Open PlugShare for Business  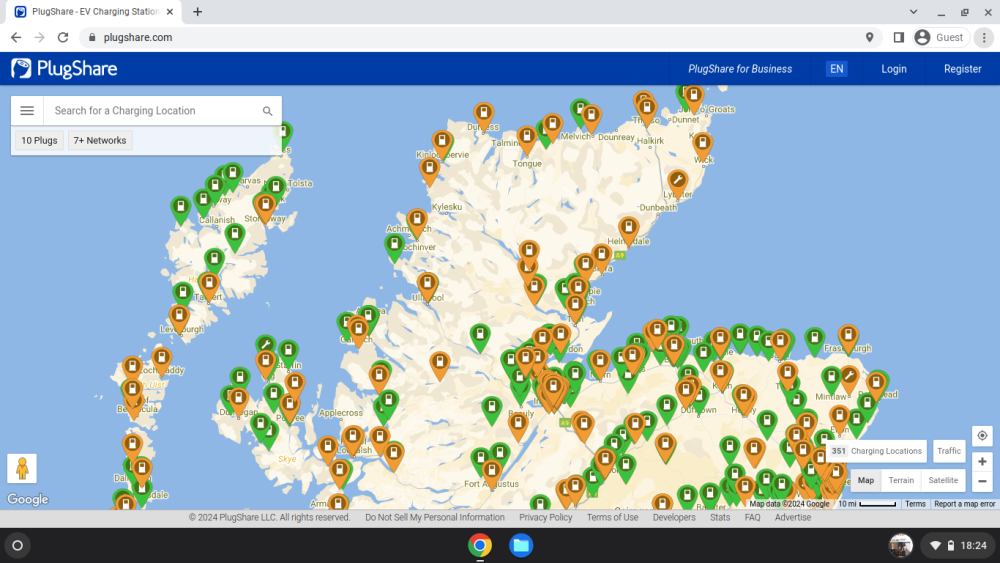coord(740,69)
